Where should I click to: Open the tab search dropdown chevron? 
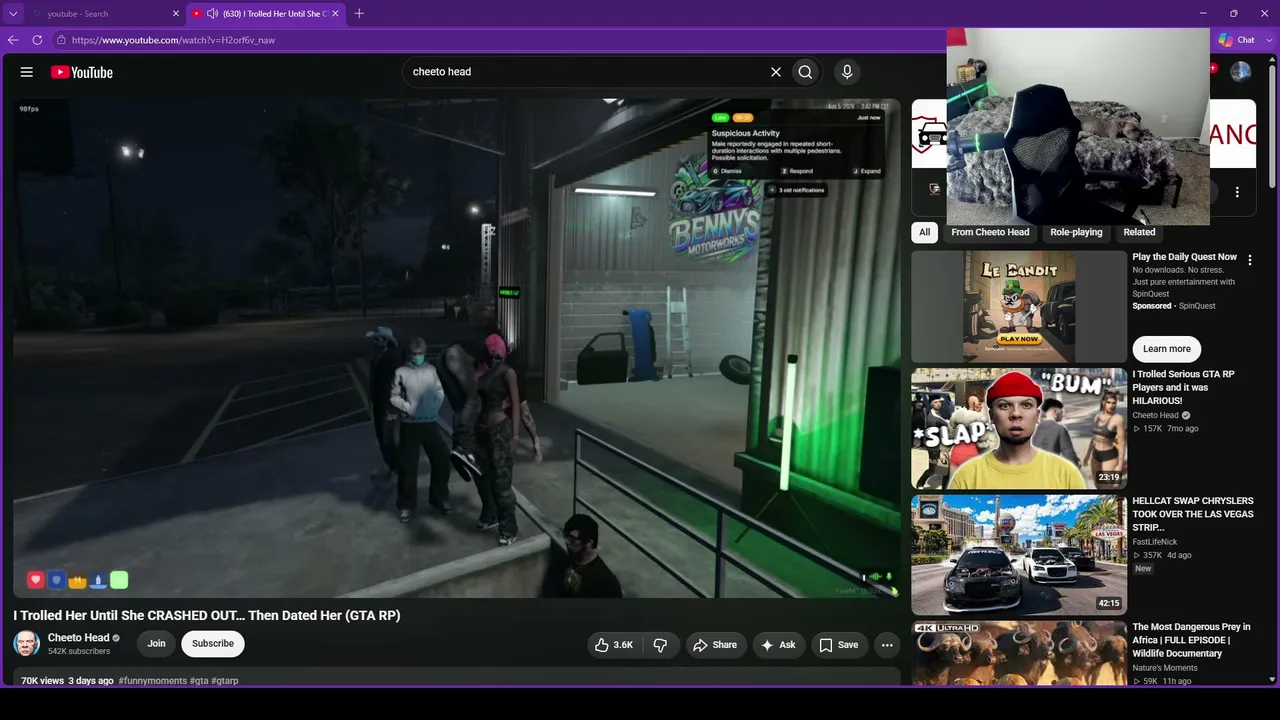pos(13,14)
